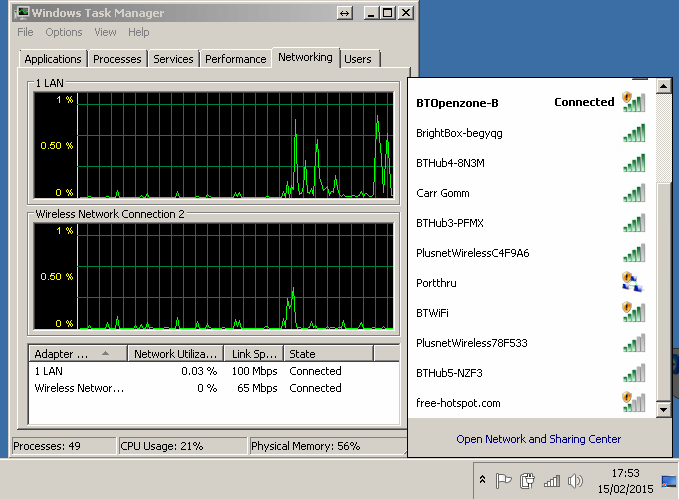Image resolution: width=679 pixels, height=499 pixels.
Task: Sort by State column header
Action: [x=328, y=353]
